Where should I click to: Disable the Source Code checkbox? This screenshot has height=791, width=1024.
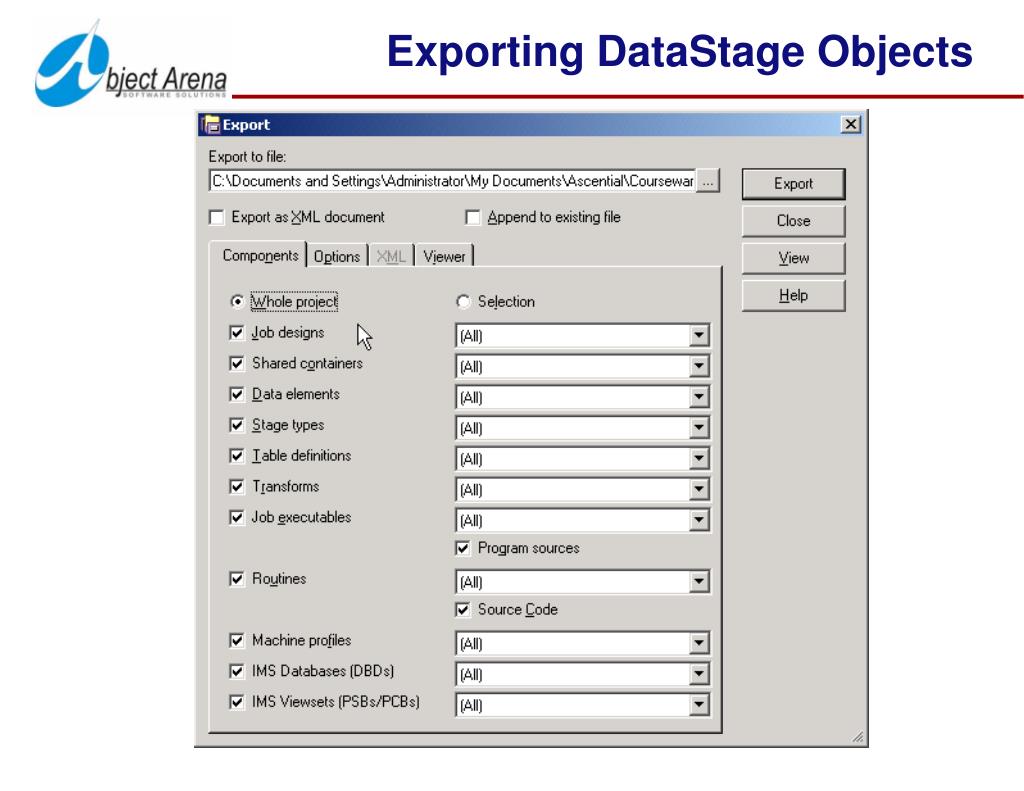(463, 610)
